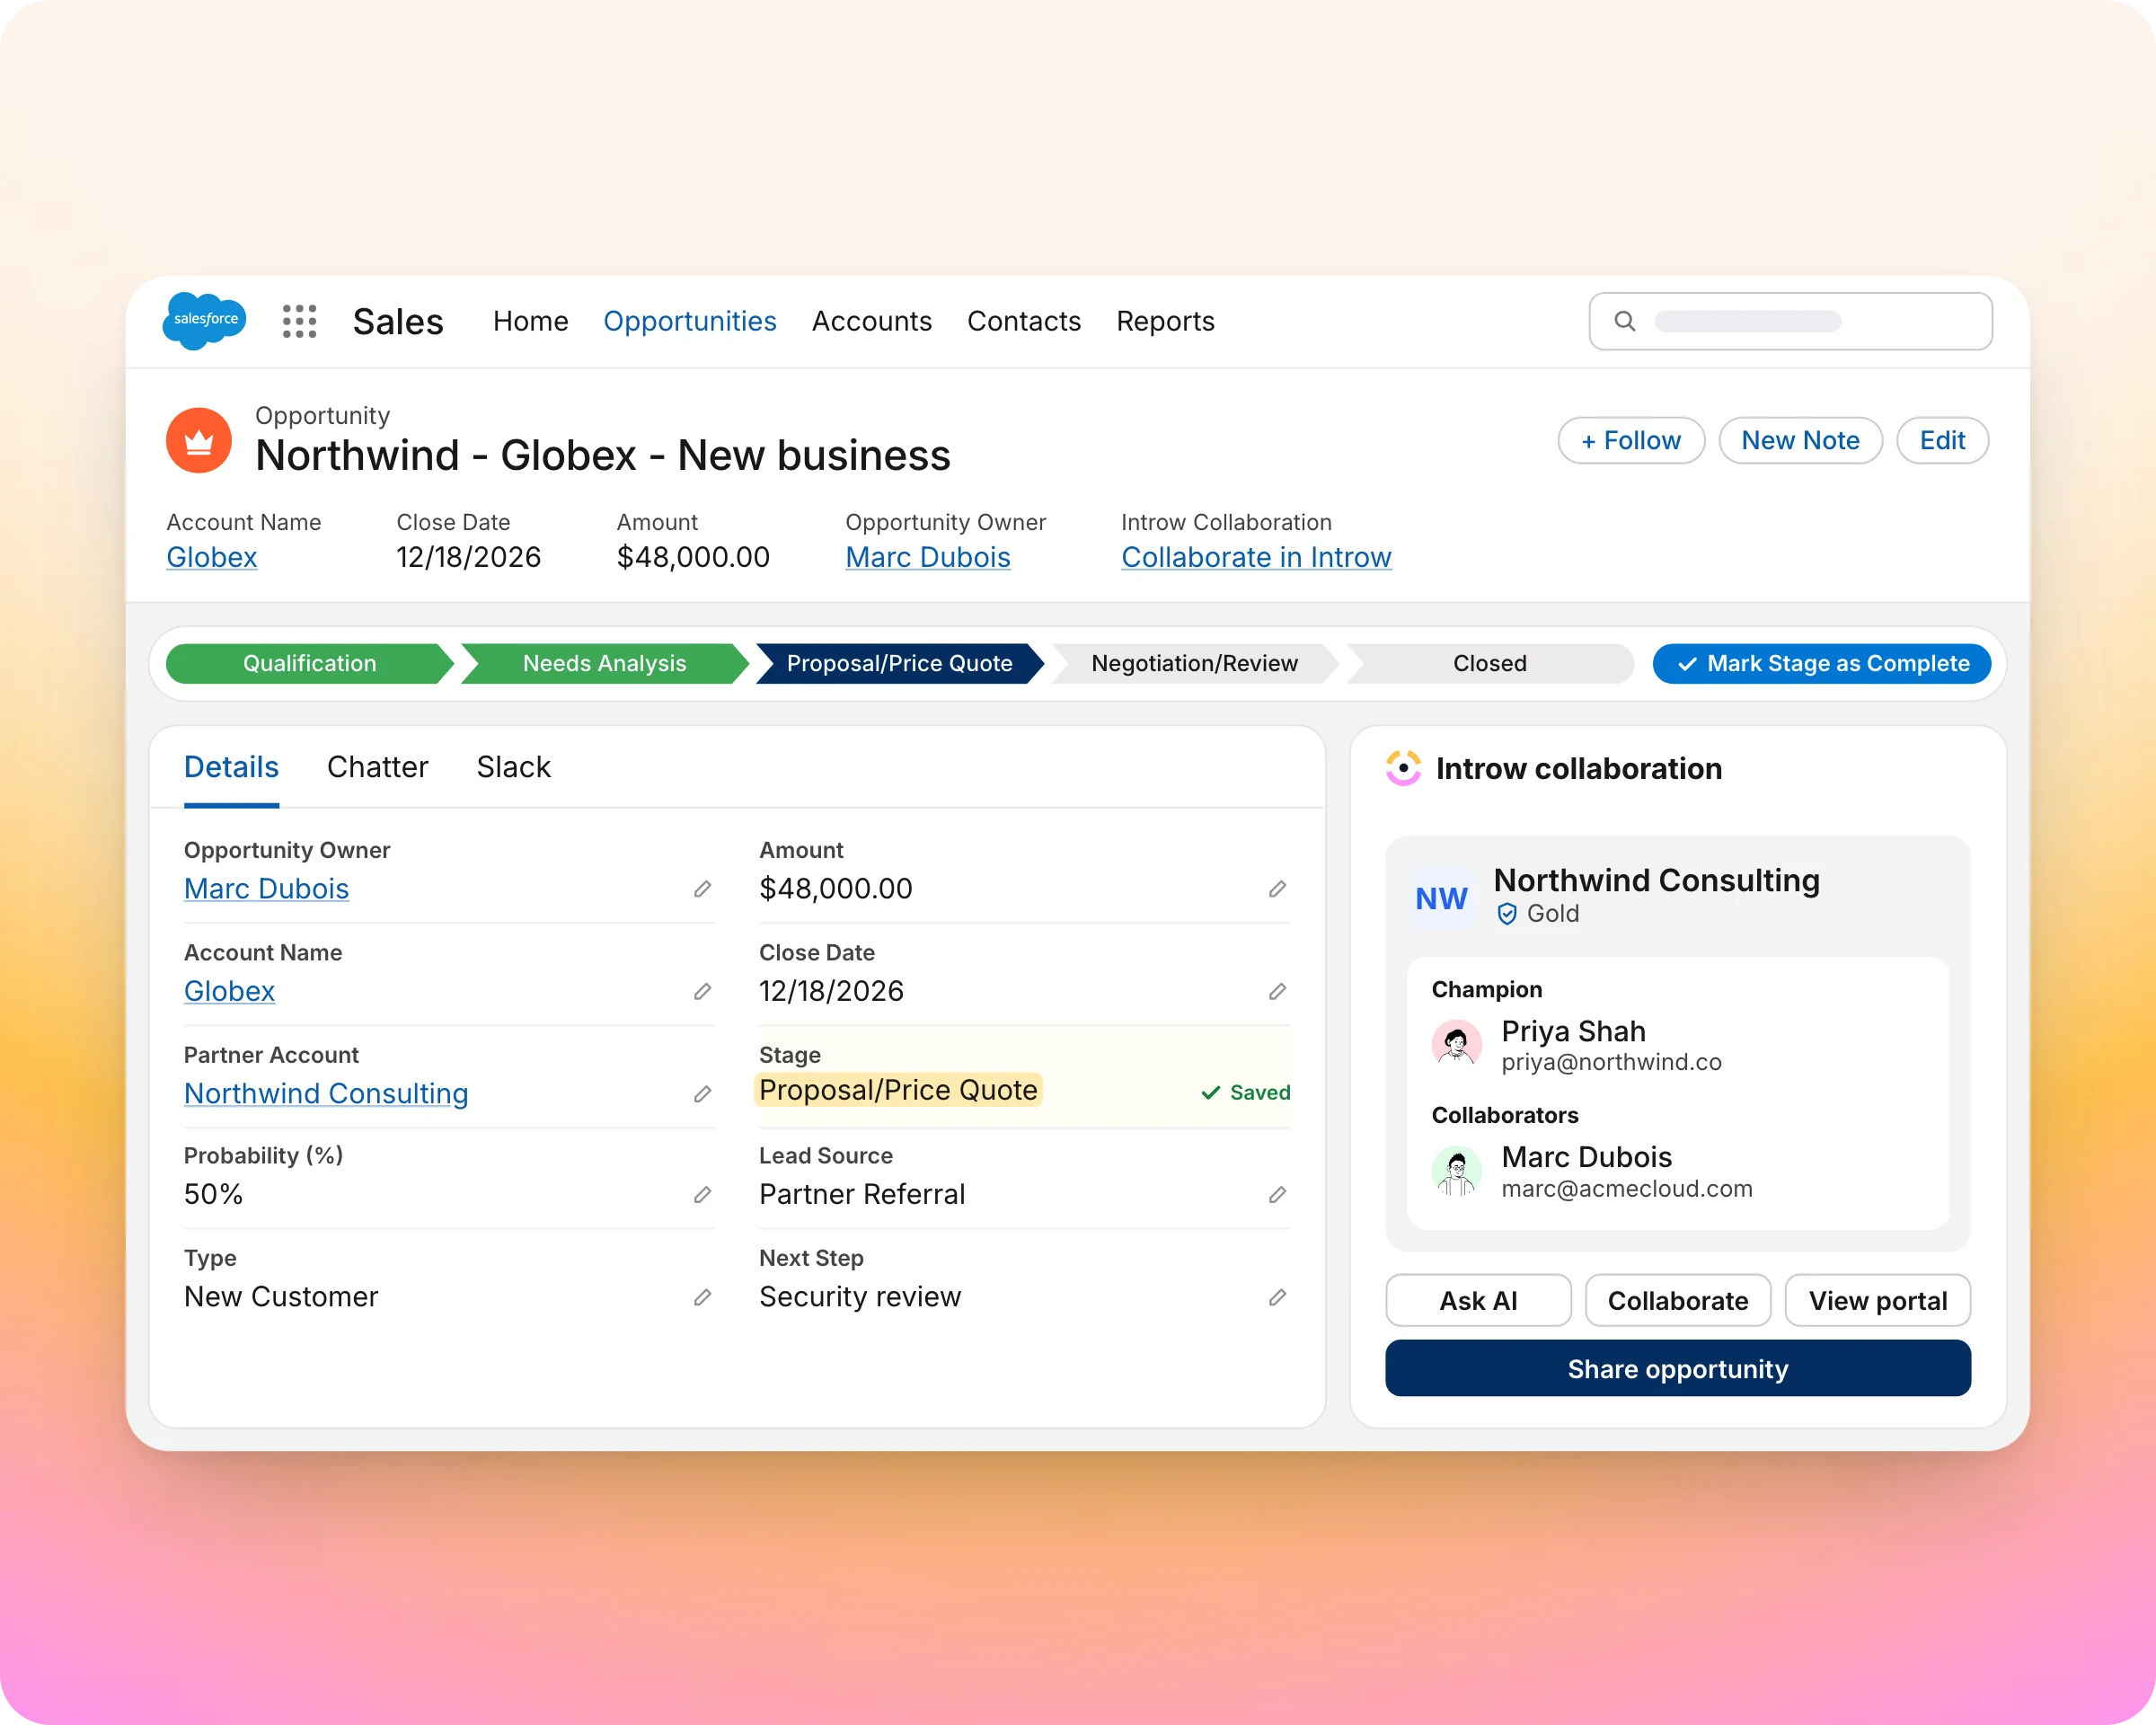
Task: Edit the Opportunity Owner field pencil
Action: pos(703,889)
